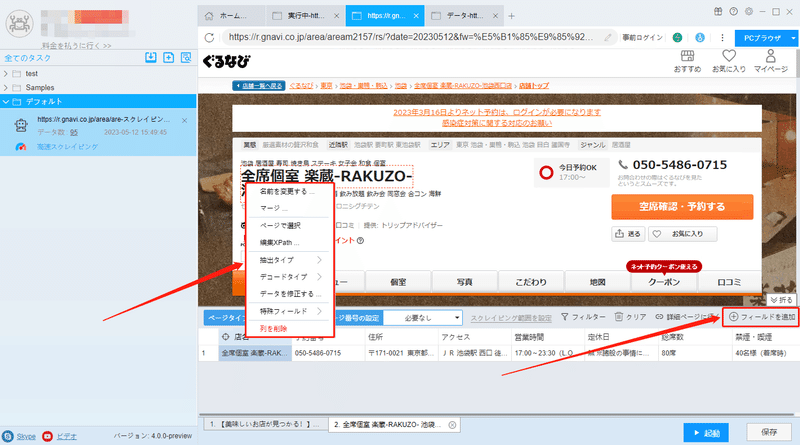
Task: Click the ぐるなび logo
Action: [227, 62]
